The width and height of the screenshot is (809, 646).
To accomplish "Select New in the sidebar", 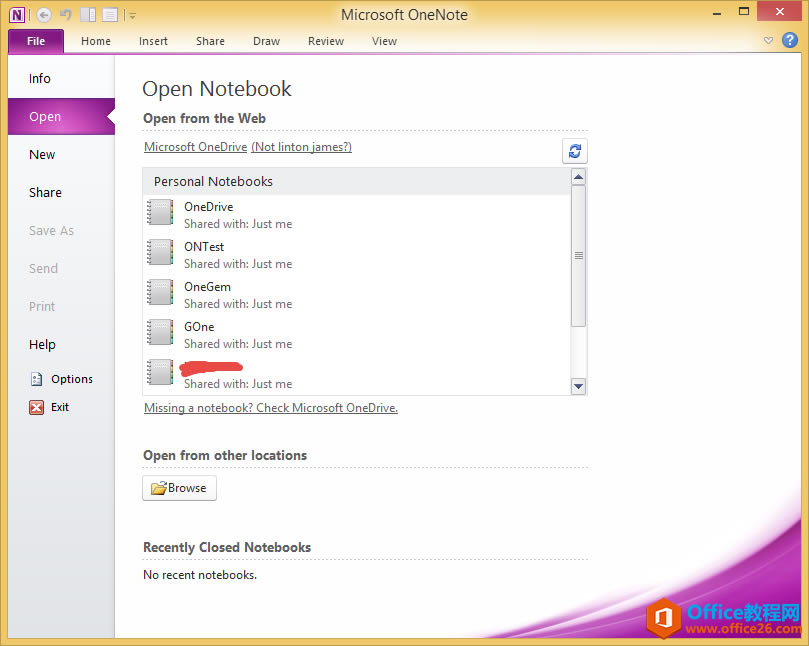I will pyautogui.click(x=42, y=154).
